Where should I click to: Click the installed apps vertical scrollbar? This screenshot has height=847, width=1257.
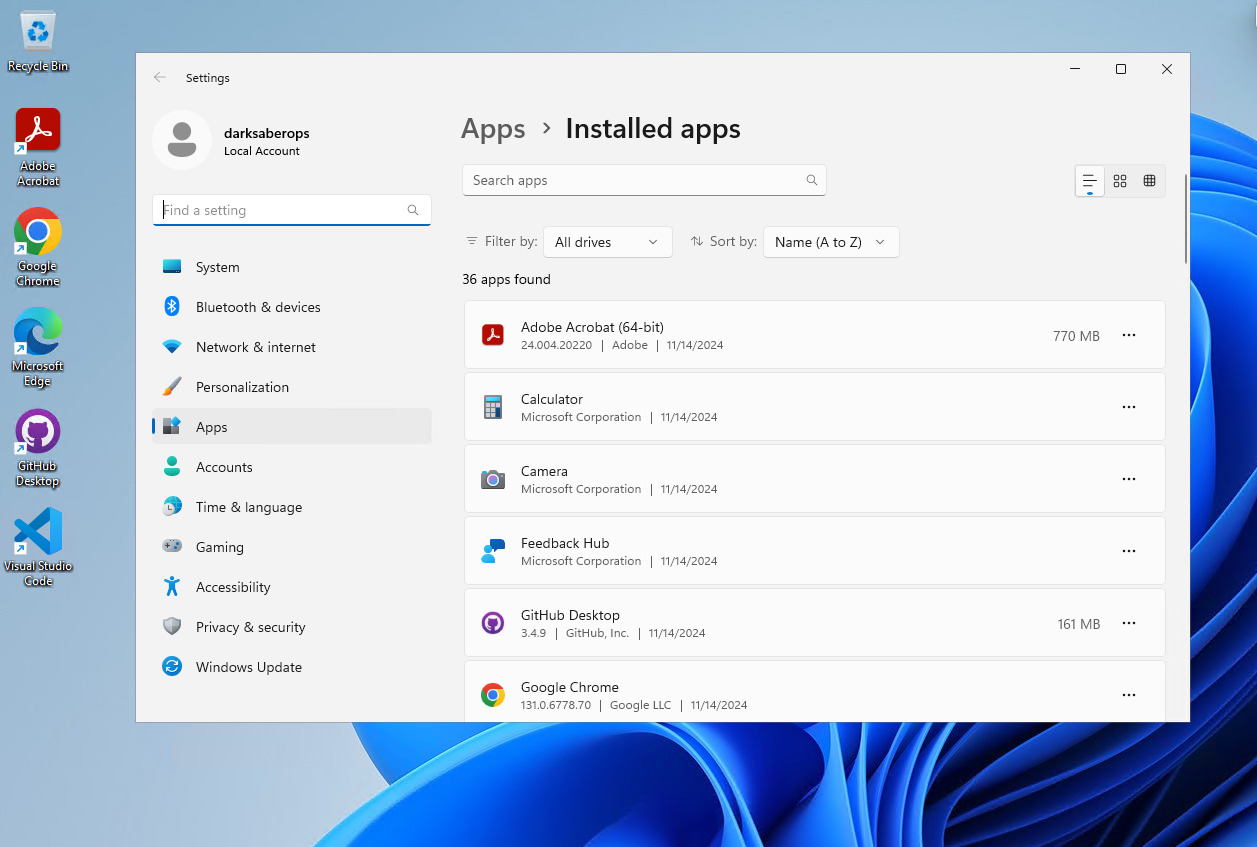tap(1186, 220)
